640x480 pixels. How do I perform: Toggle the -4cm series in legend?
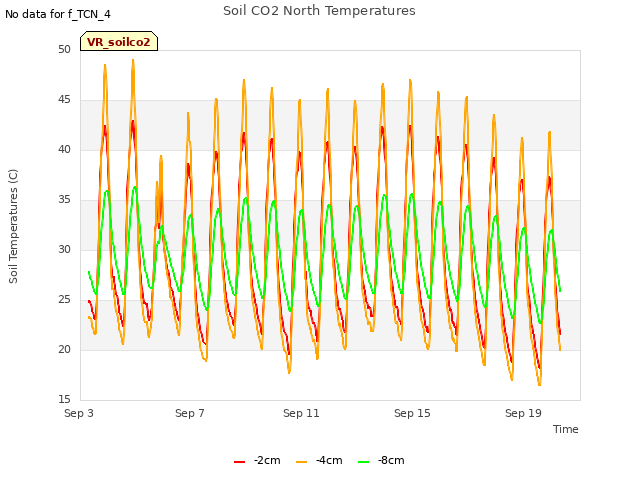(x=319, y=460)
